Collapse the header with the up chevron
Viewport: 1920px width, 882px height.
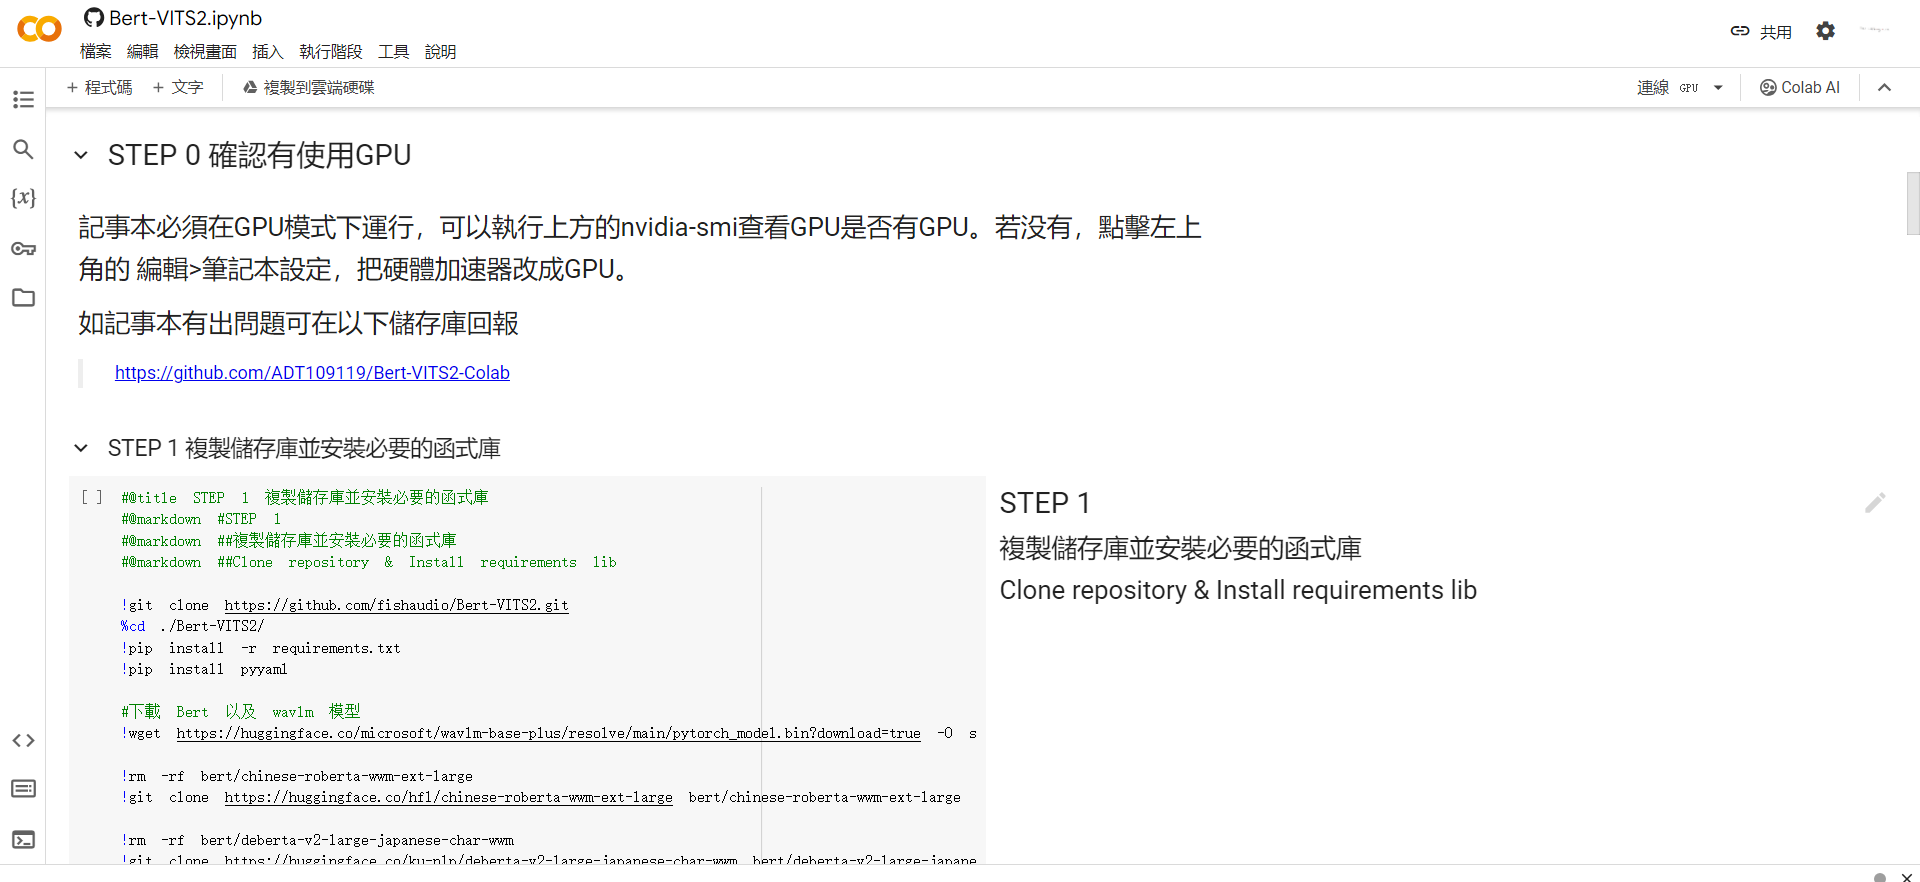[1884, 88]
